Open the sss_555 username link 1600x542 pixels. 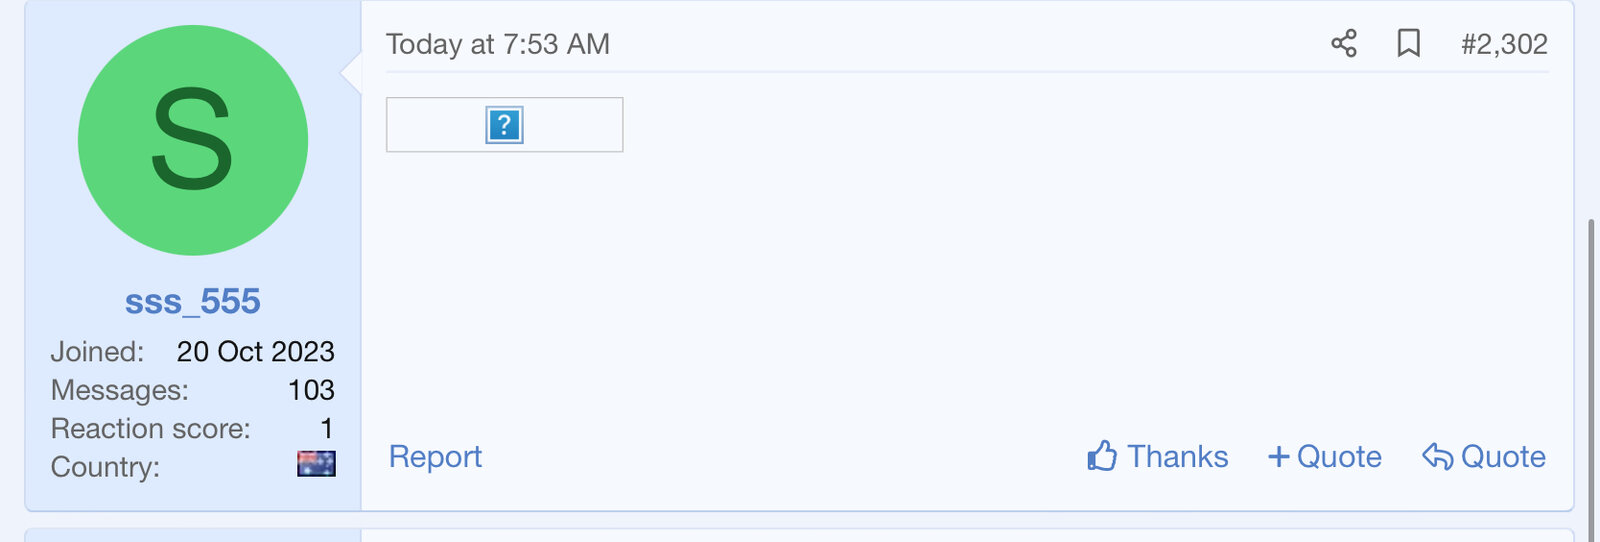[193, 301]
